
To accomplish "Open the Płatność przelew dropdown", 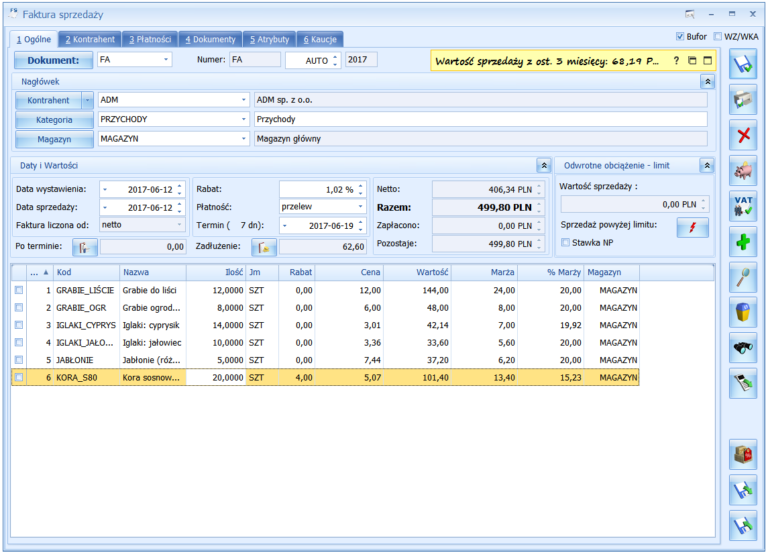I will [360, 207].
